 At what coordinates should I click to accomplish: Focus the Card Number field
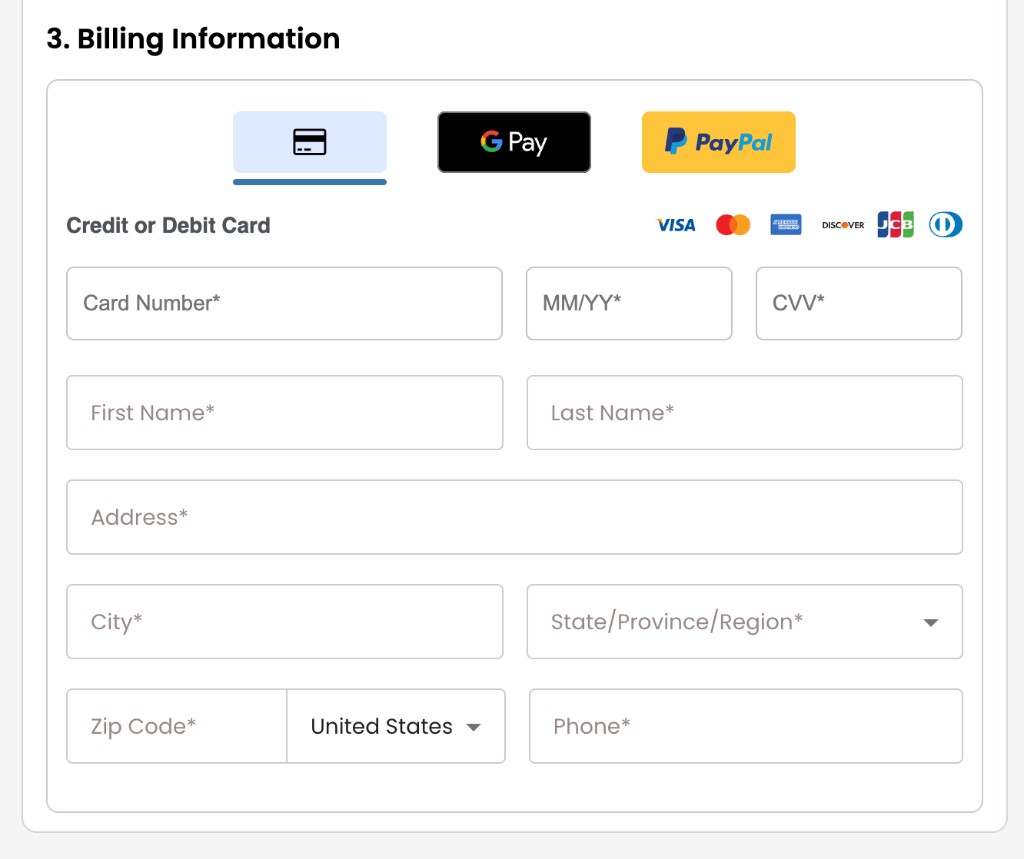coord(284,303)
